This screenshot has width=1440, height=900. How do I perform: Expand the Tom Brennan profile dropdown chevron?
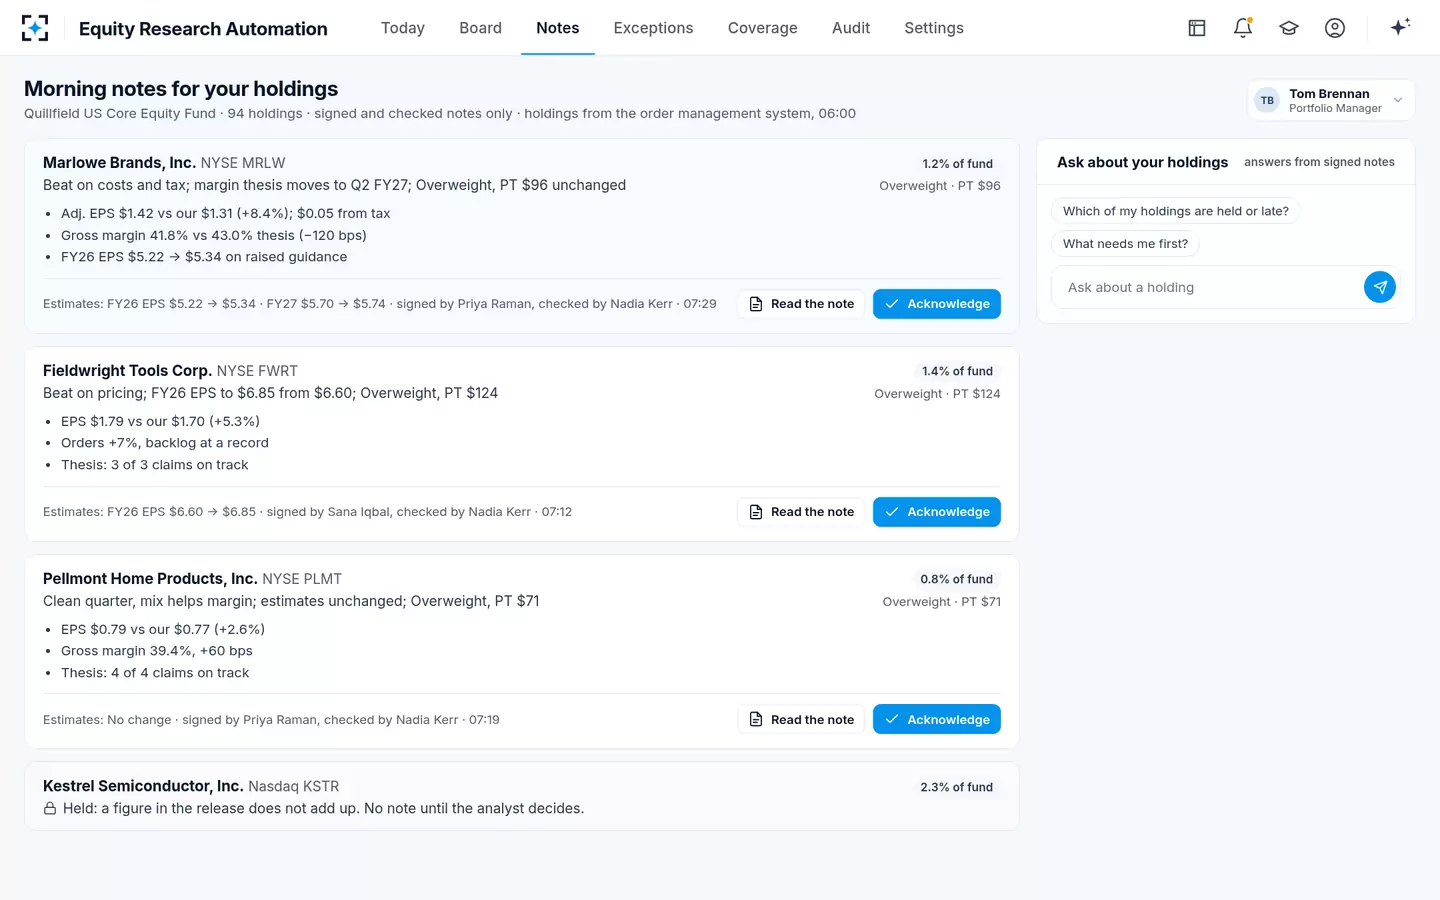tap(1398, 100)
